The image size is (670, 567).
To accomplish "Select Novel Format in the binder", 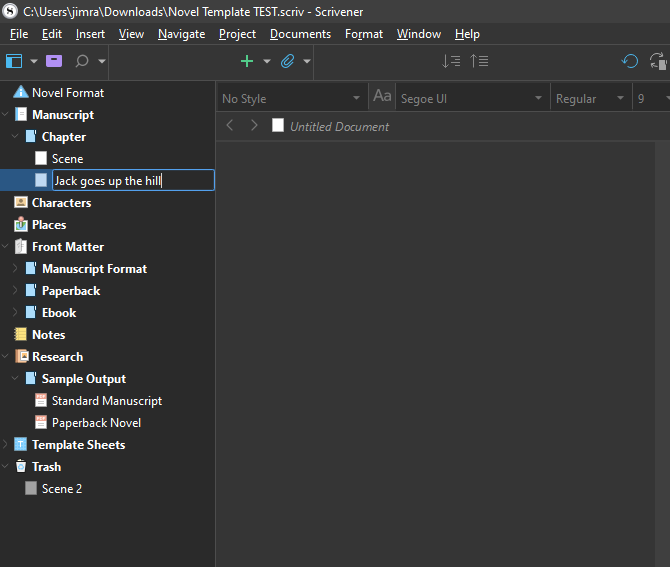I will click(x=68, y=93).
